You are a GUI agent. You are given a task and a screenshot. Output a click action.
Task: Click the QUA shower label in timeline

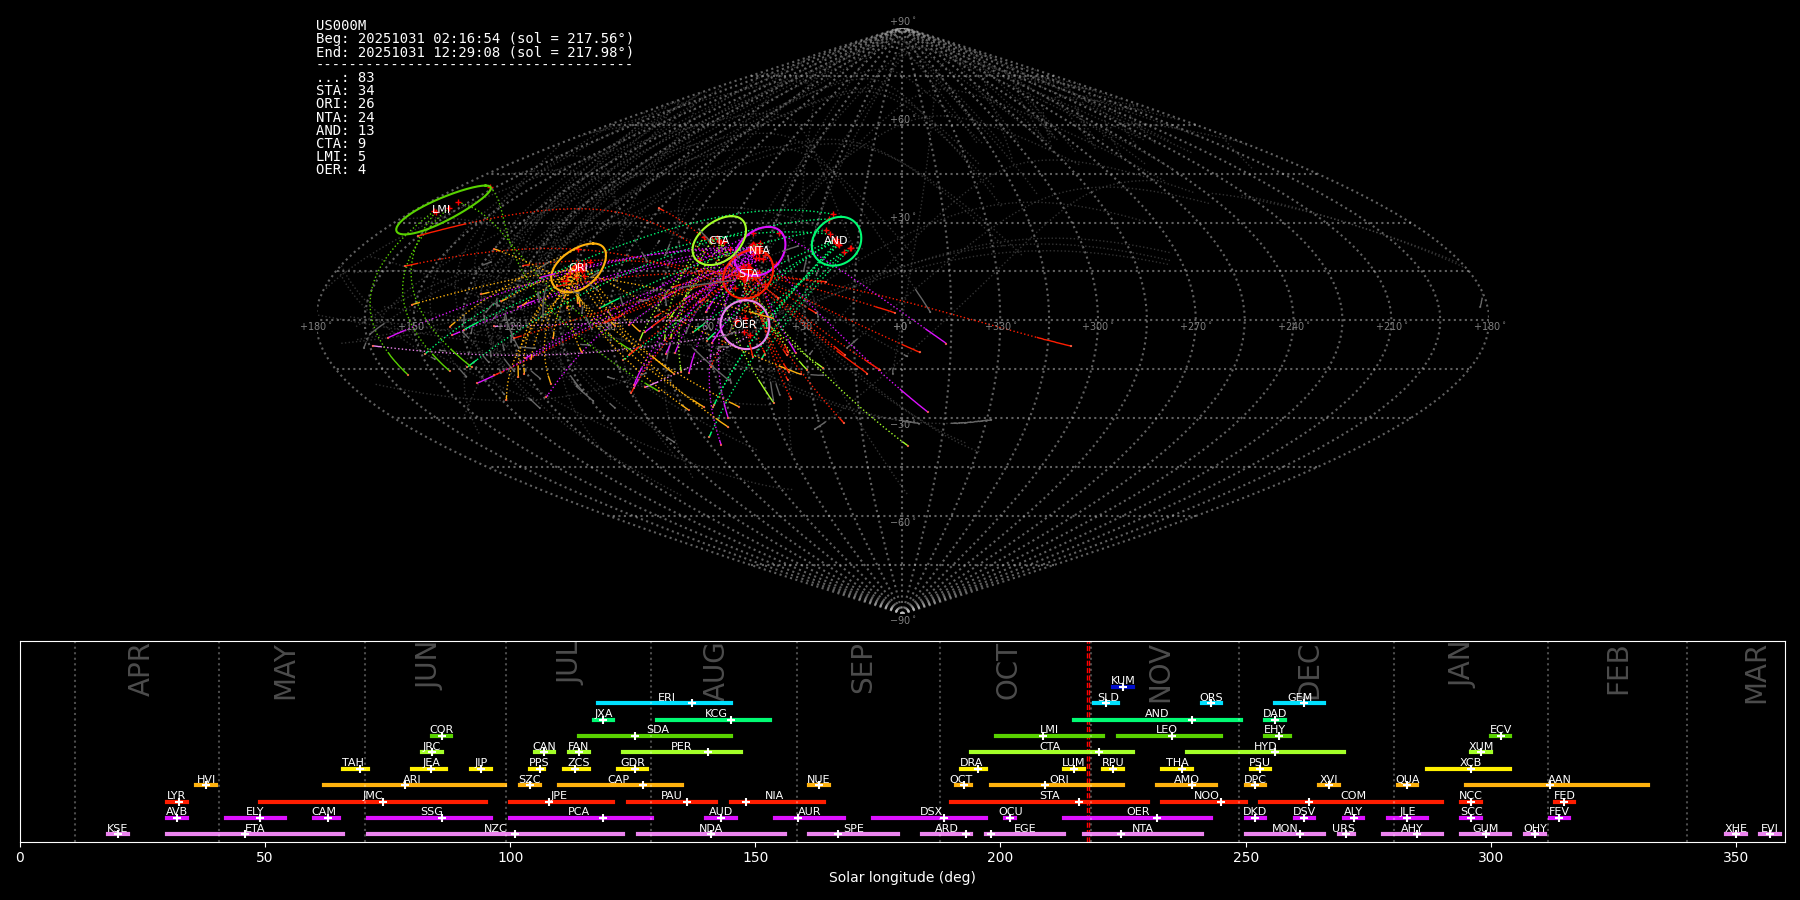click(x=1408, y=780)
